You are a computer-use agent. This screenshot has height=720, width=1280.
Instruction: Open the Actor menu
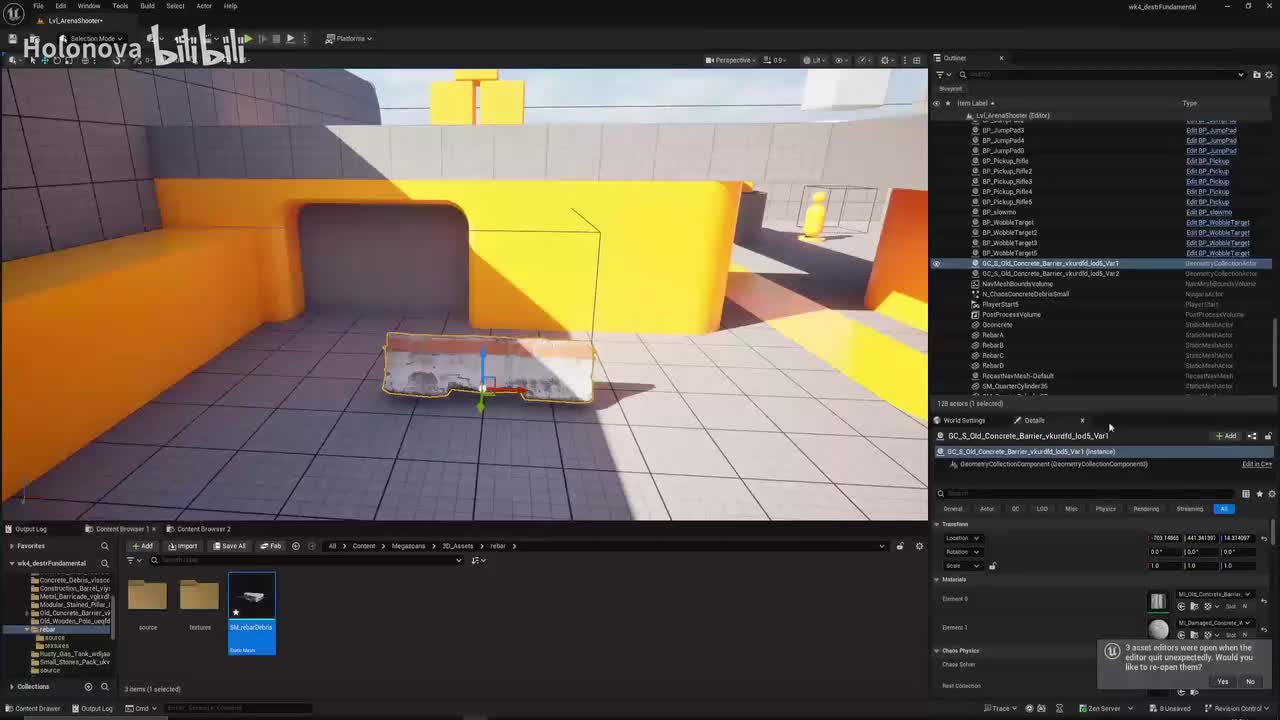[x=204, y=6]
